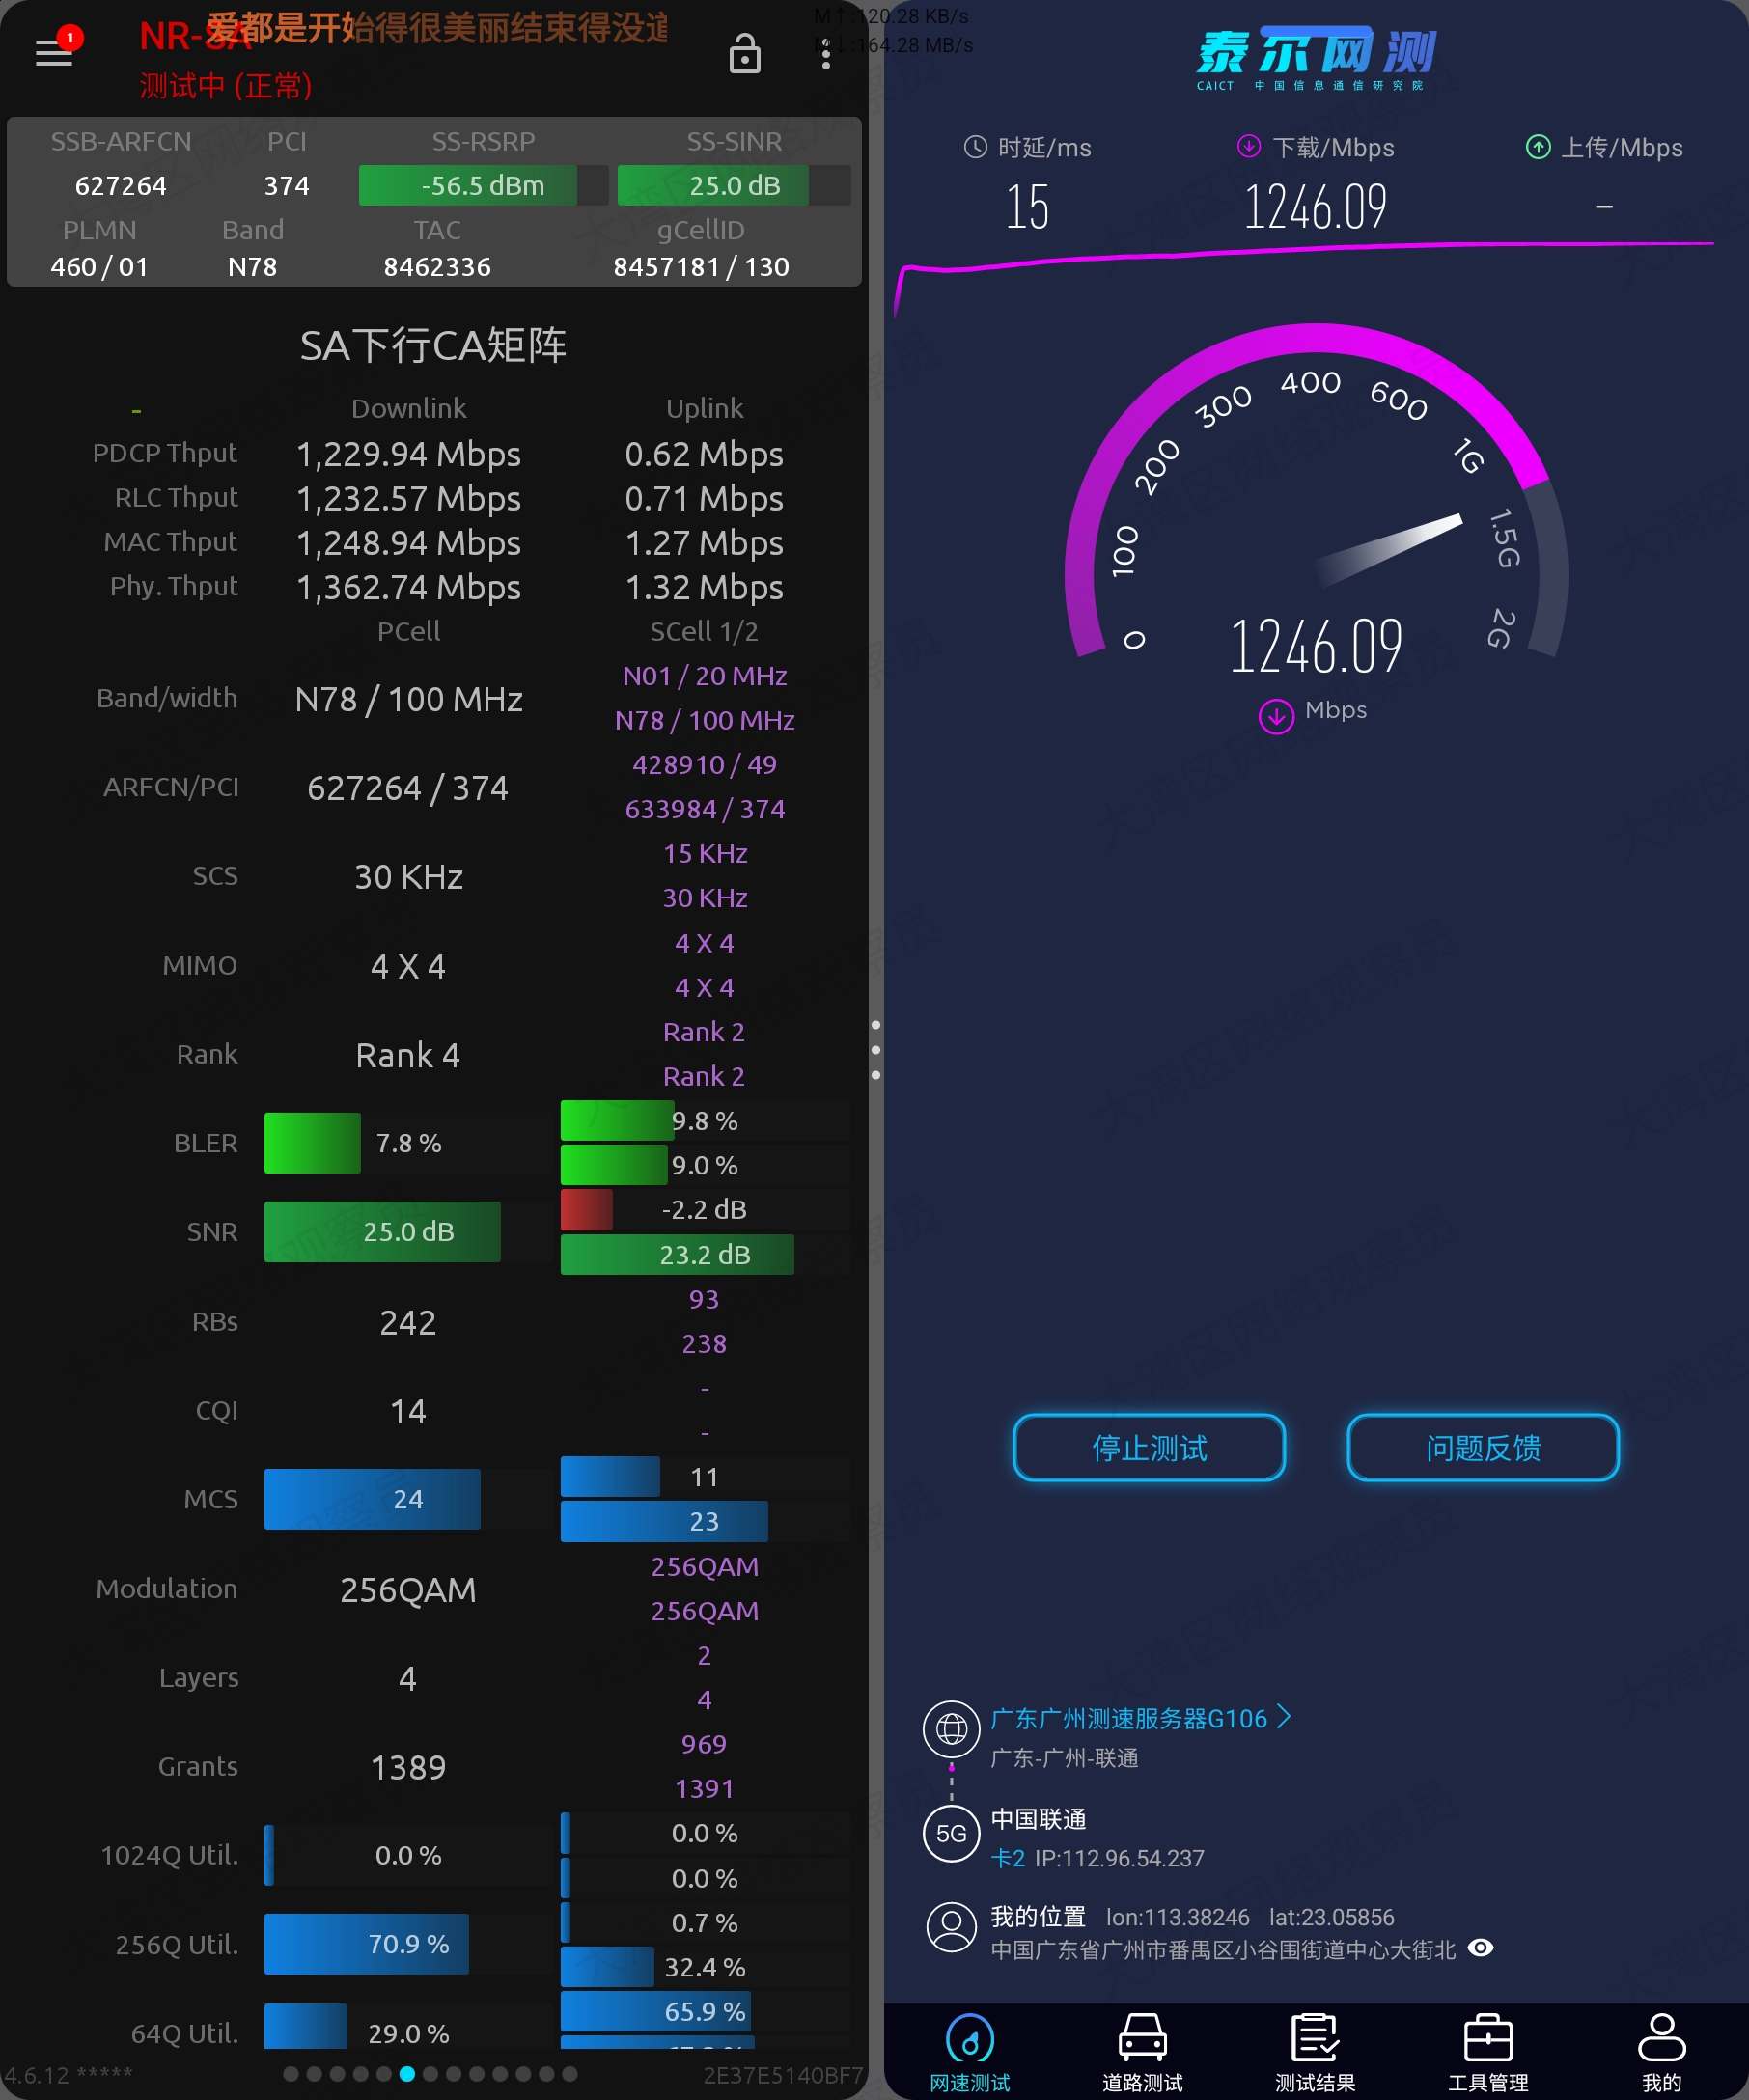Image resolution: width=1749 pixels, height=2100 pixels.
Task: Tap the latency clock icon
Action: (975, 148)
